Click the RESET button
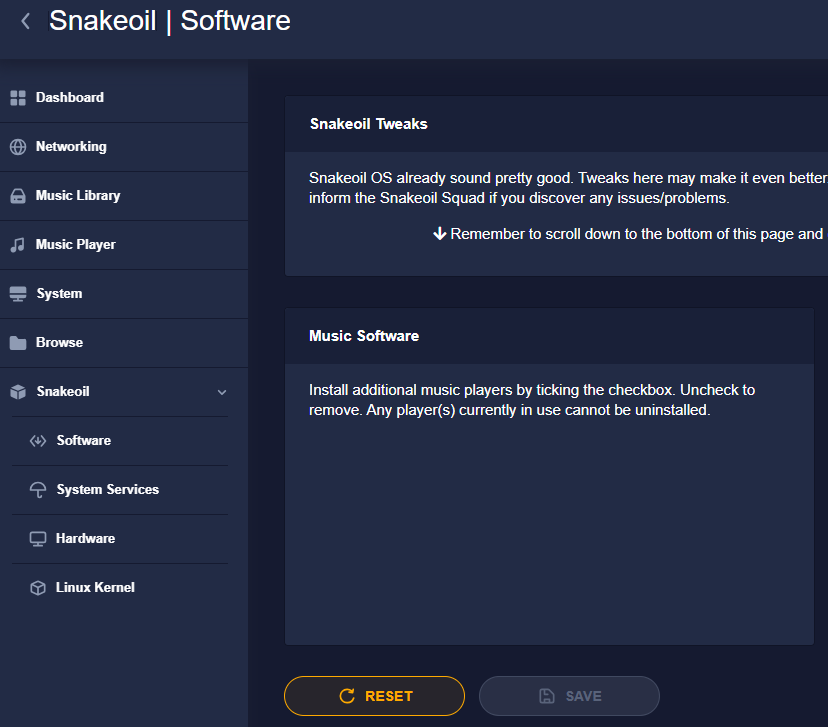828x727 pixels. point(374,696)
